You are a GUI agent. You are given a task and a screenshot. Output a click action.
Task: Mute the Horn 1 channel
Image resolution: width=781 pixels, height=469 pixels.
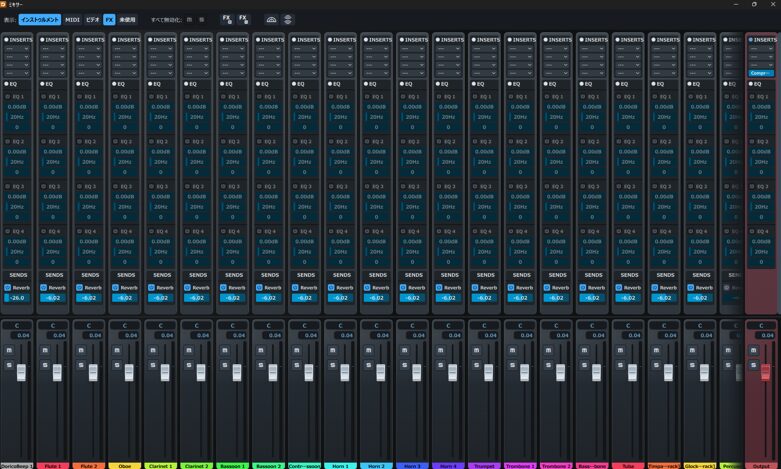(332, 350)
